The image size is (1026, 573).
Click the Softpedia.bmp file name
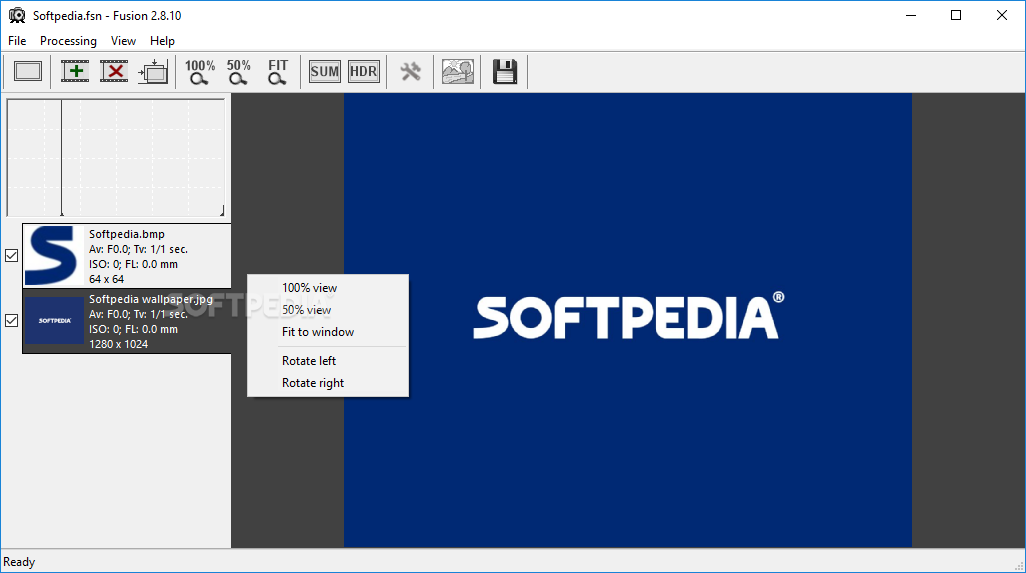click(x=127, y=234)
